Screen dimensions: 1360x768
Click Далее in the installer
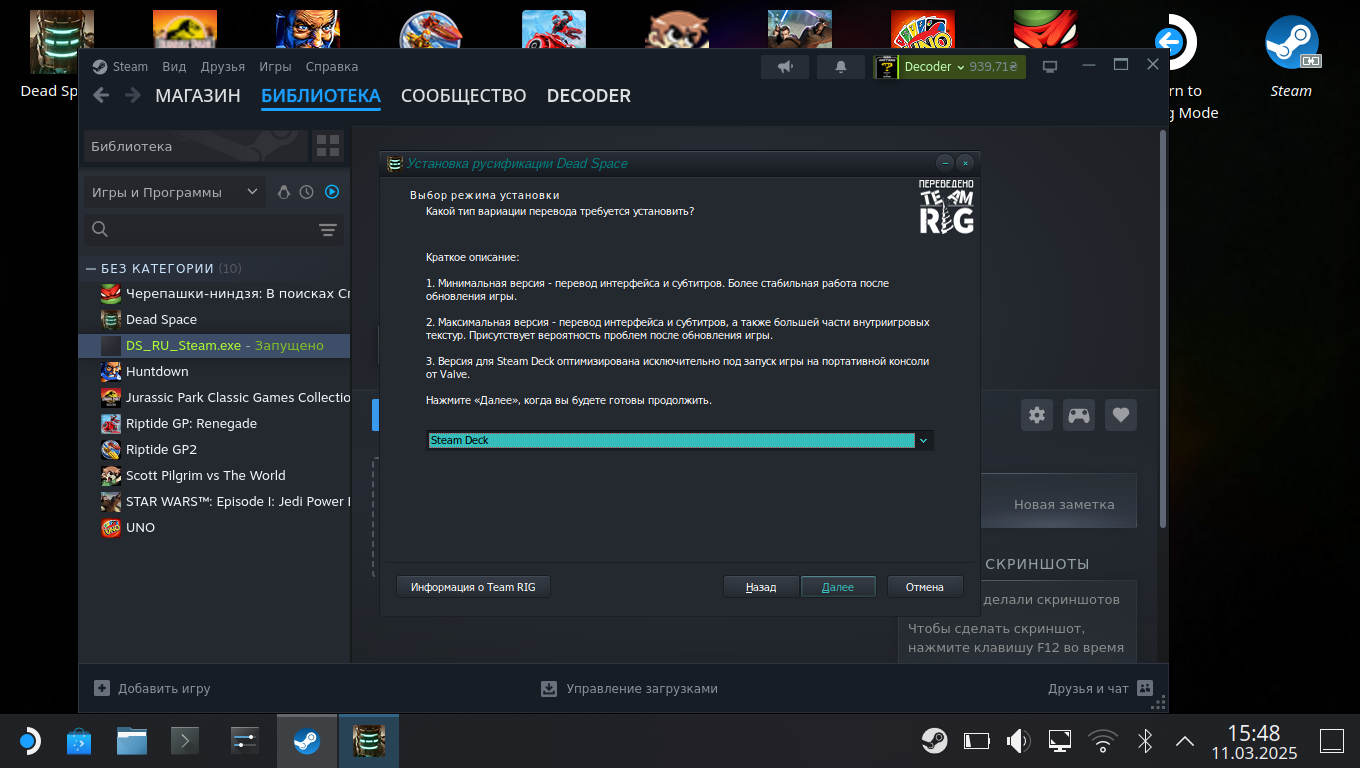838,587
